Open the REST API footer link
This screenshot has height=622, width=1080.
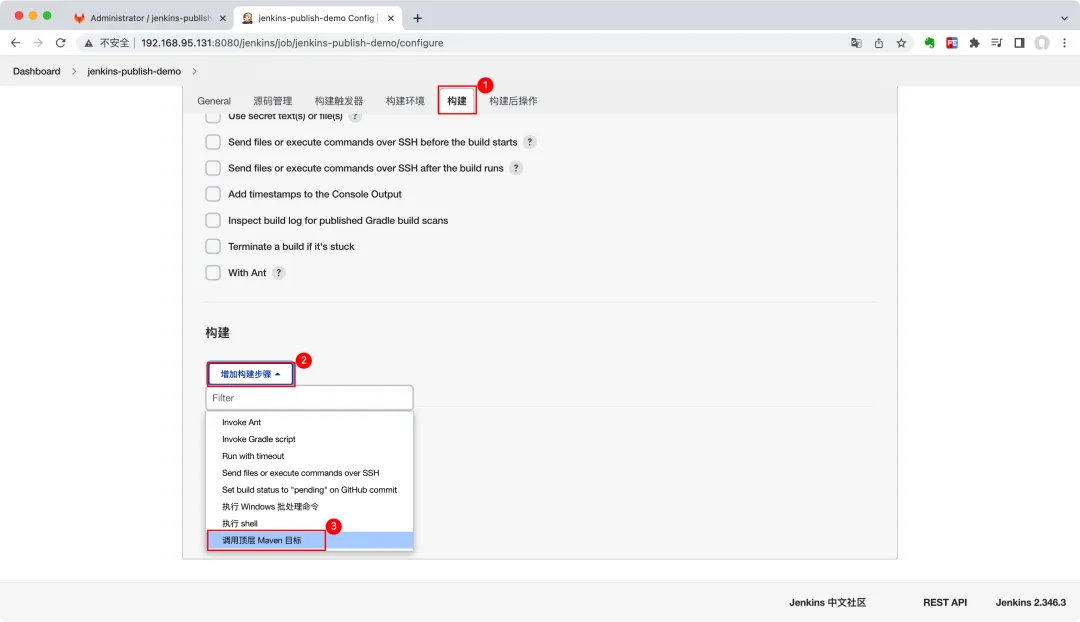[945, 603]
